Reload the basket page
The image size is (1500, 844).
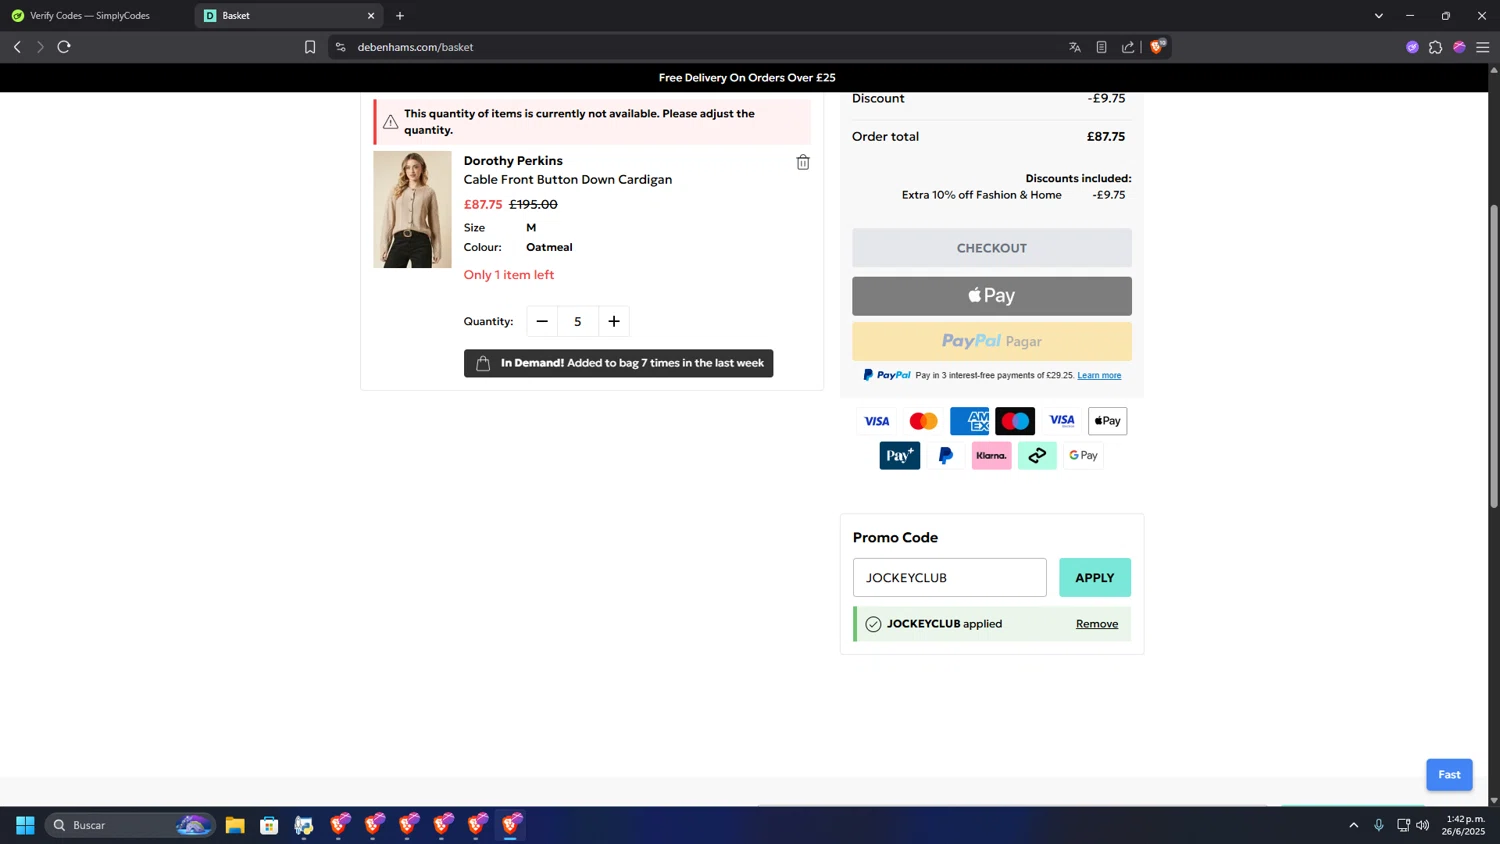tap(64, 47)
